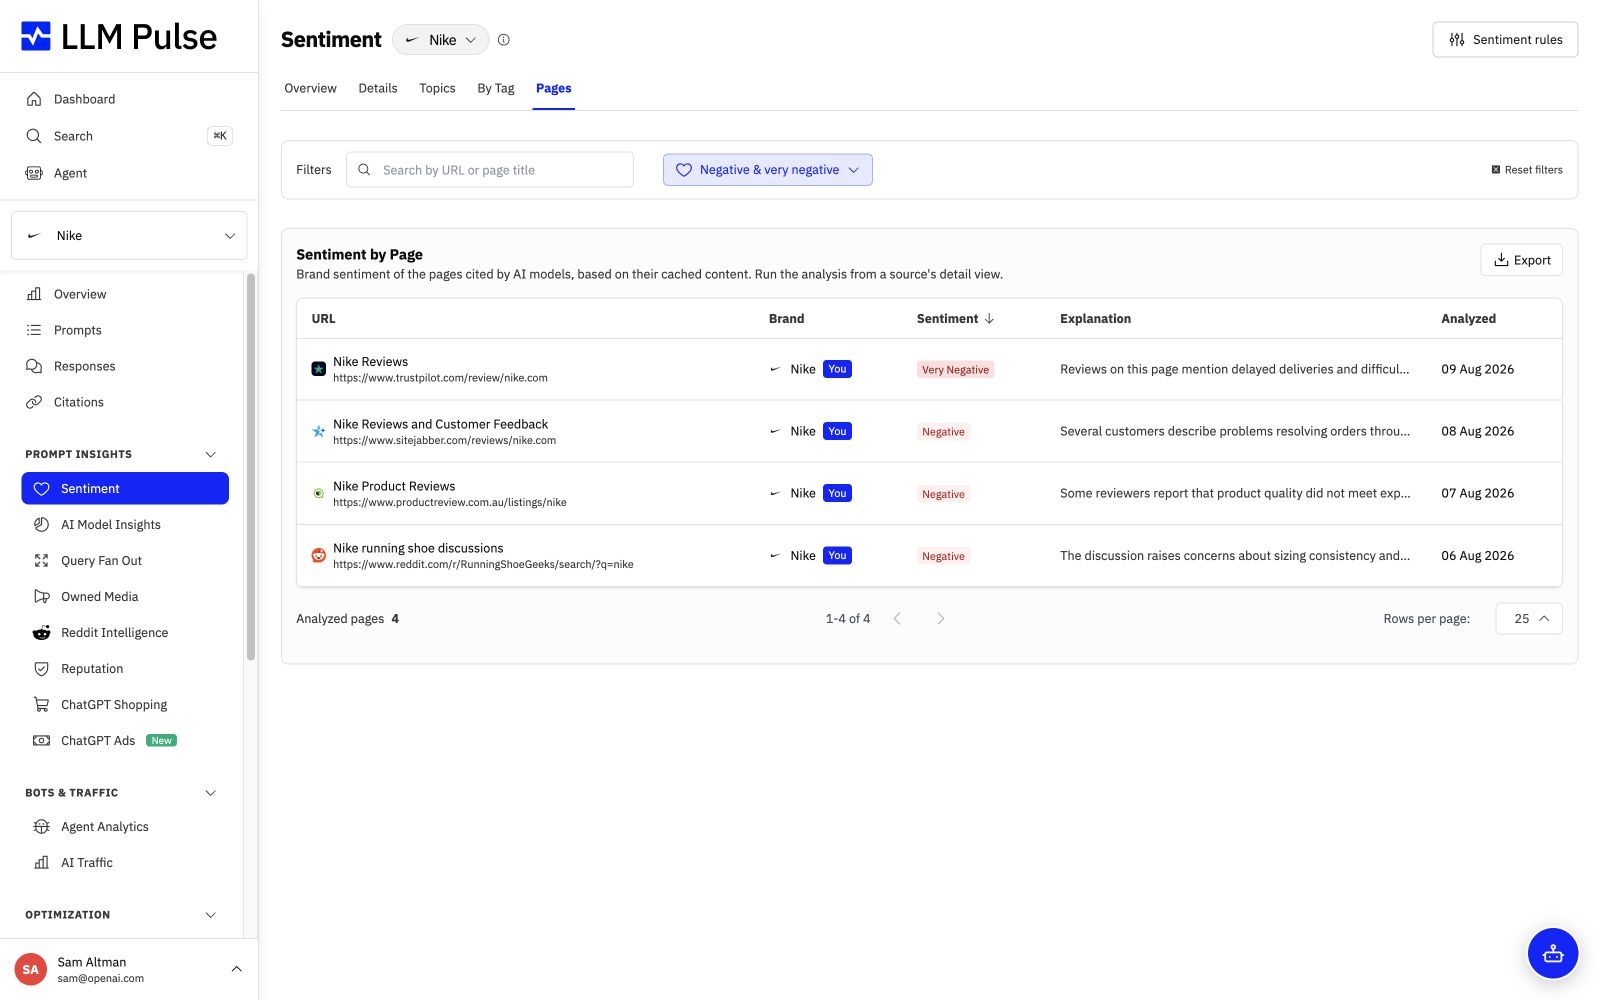Image resolution: width=1600 pixels, height=1000 pixels.
Task: Select Sentiment in Prompt Insights
Action: (x=125, y=488)
